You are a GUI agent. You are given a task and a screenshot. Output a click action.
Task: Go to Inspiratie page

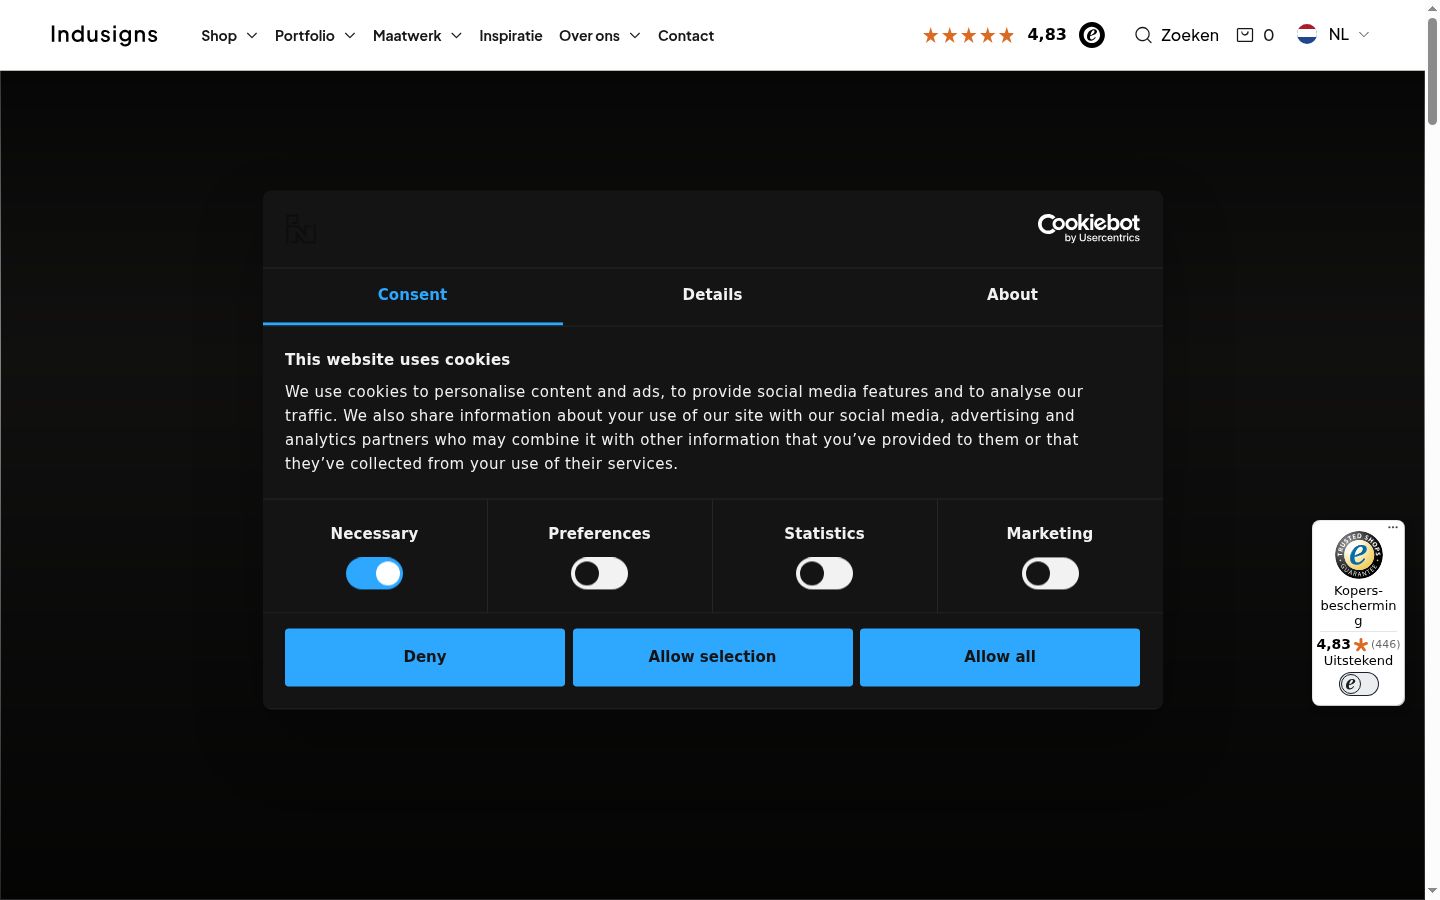pyautogui.click(x=511, y=36)
